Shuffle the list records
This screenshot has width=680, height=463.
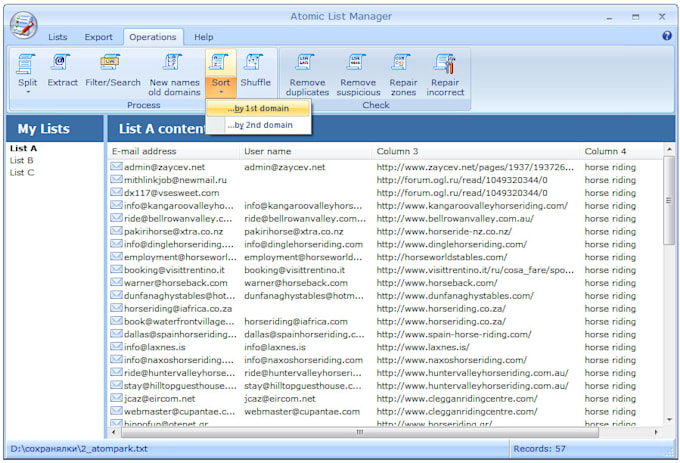[255, 65]
